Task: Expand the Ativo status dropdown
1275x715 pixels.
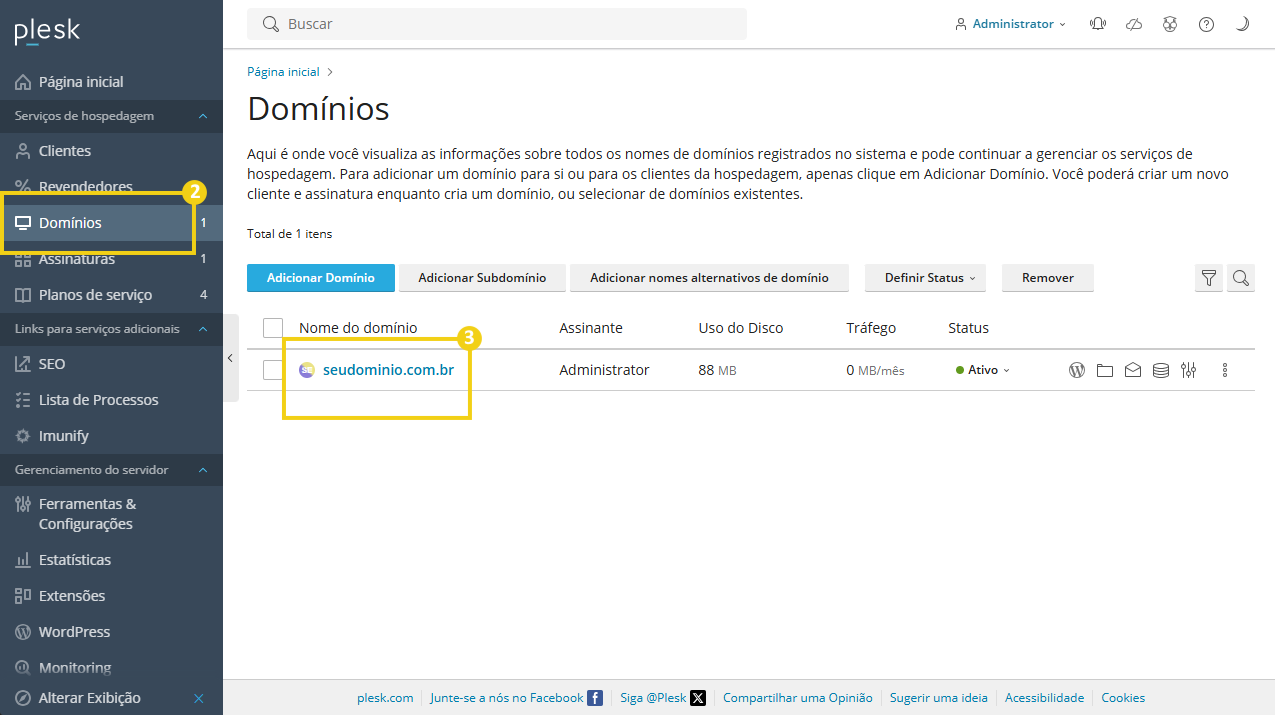Action: 985,370
